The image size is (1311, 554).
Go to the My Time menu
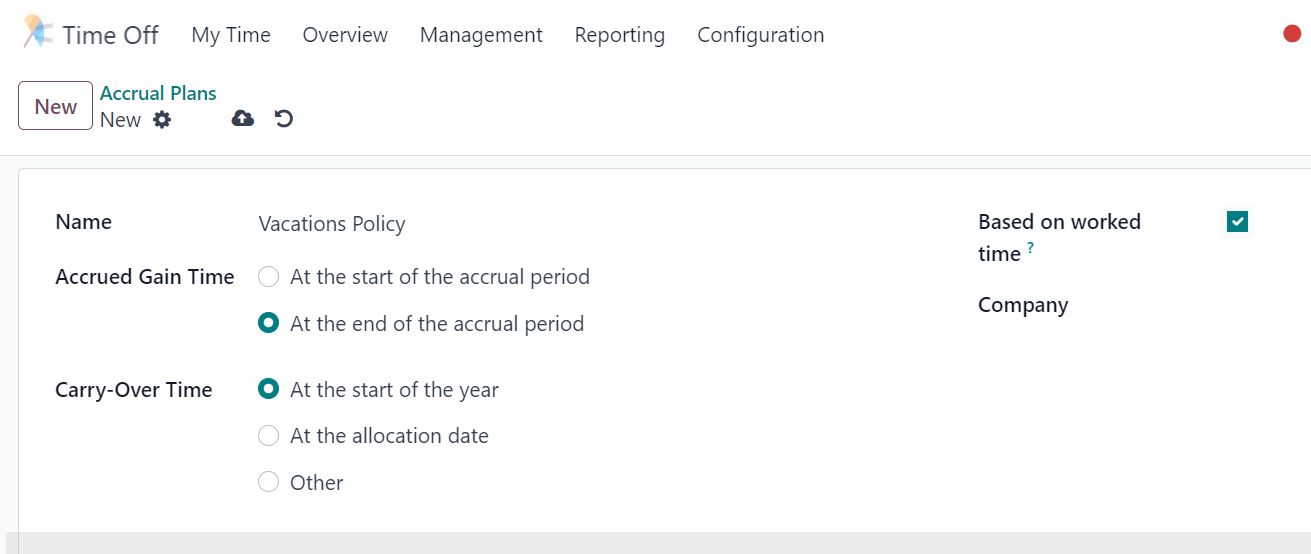click(x=231, y=35)
